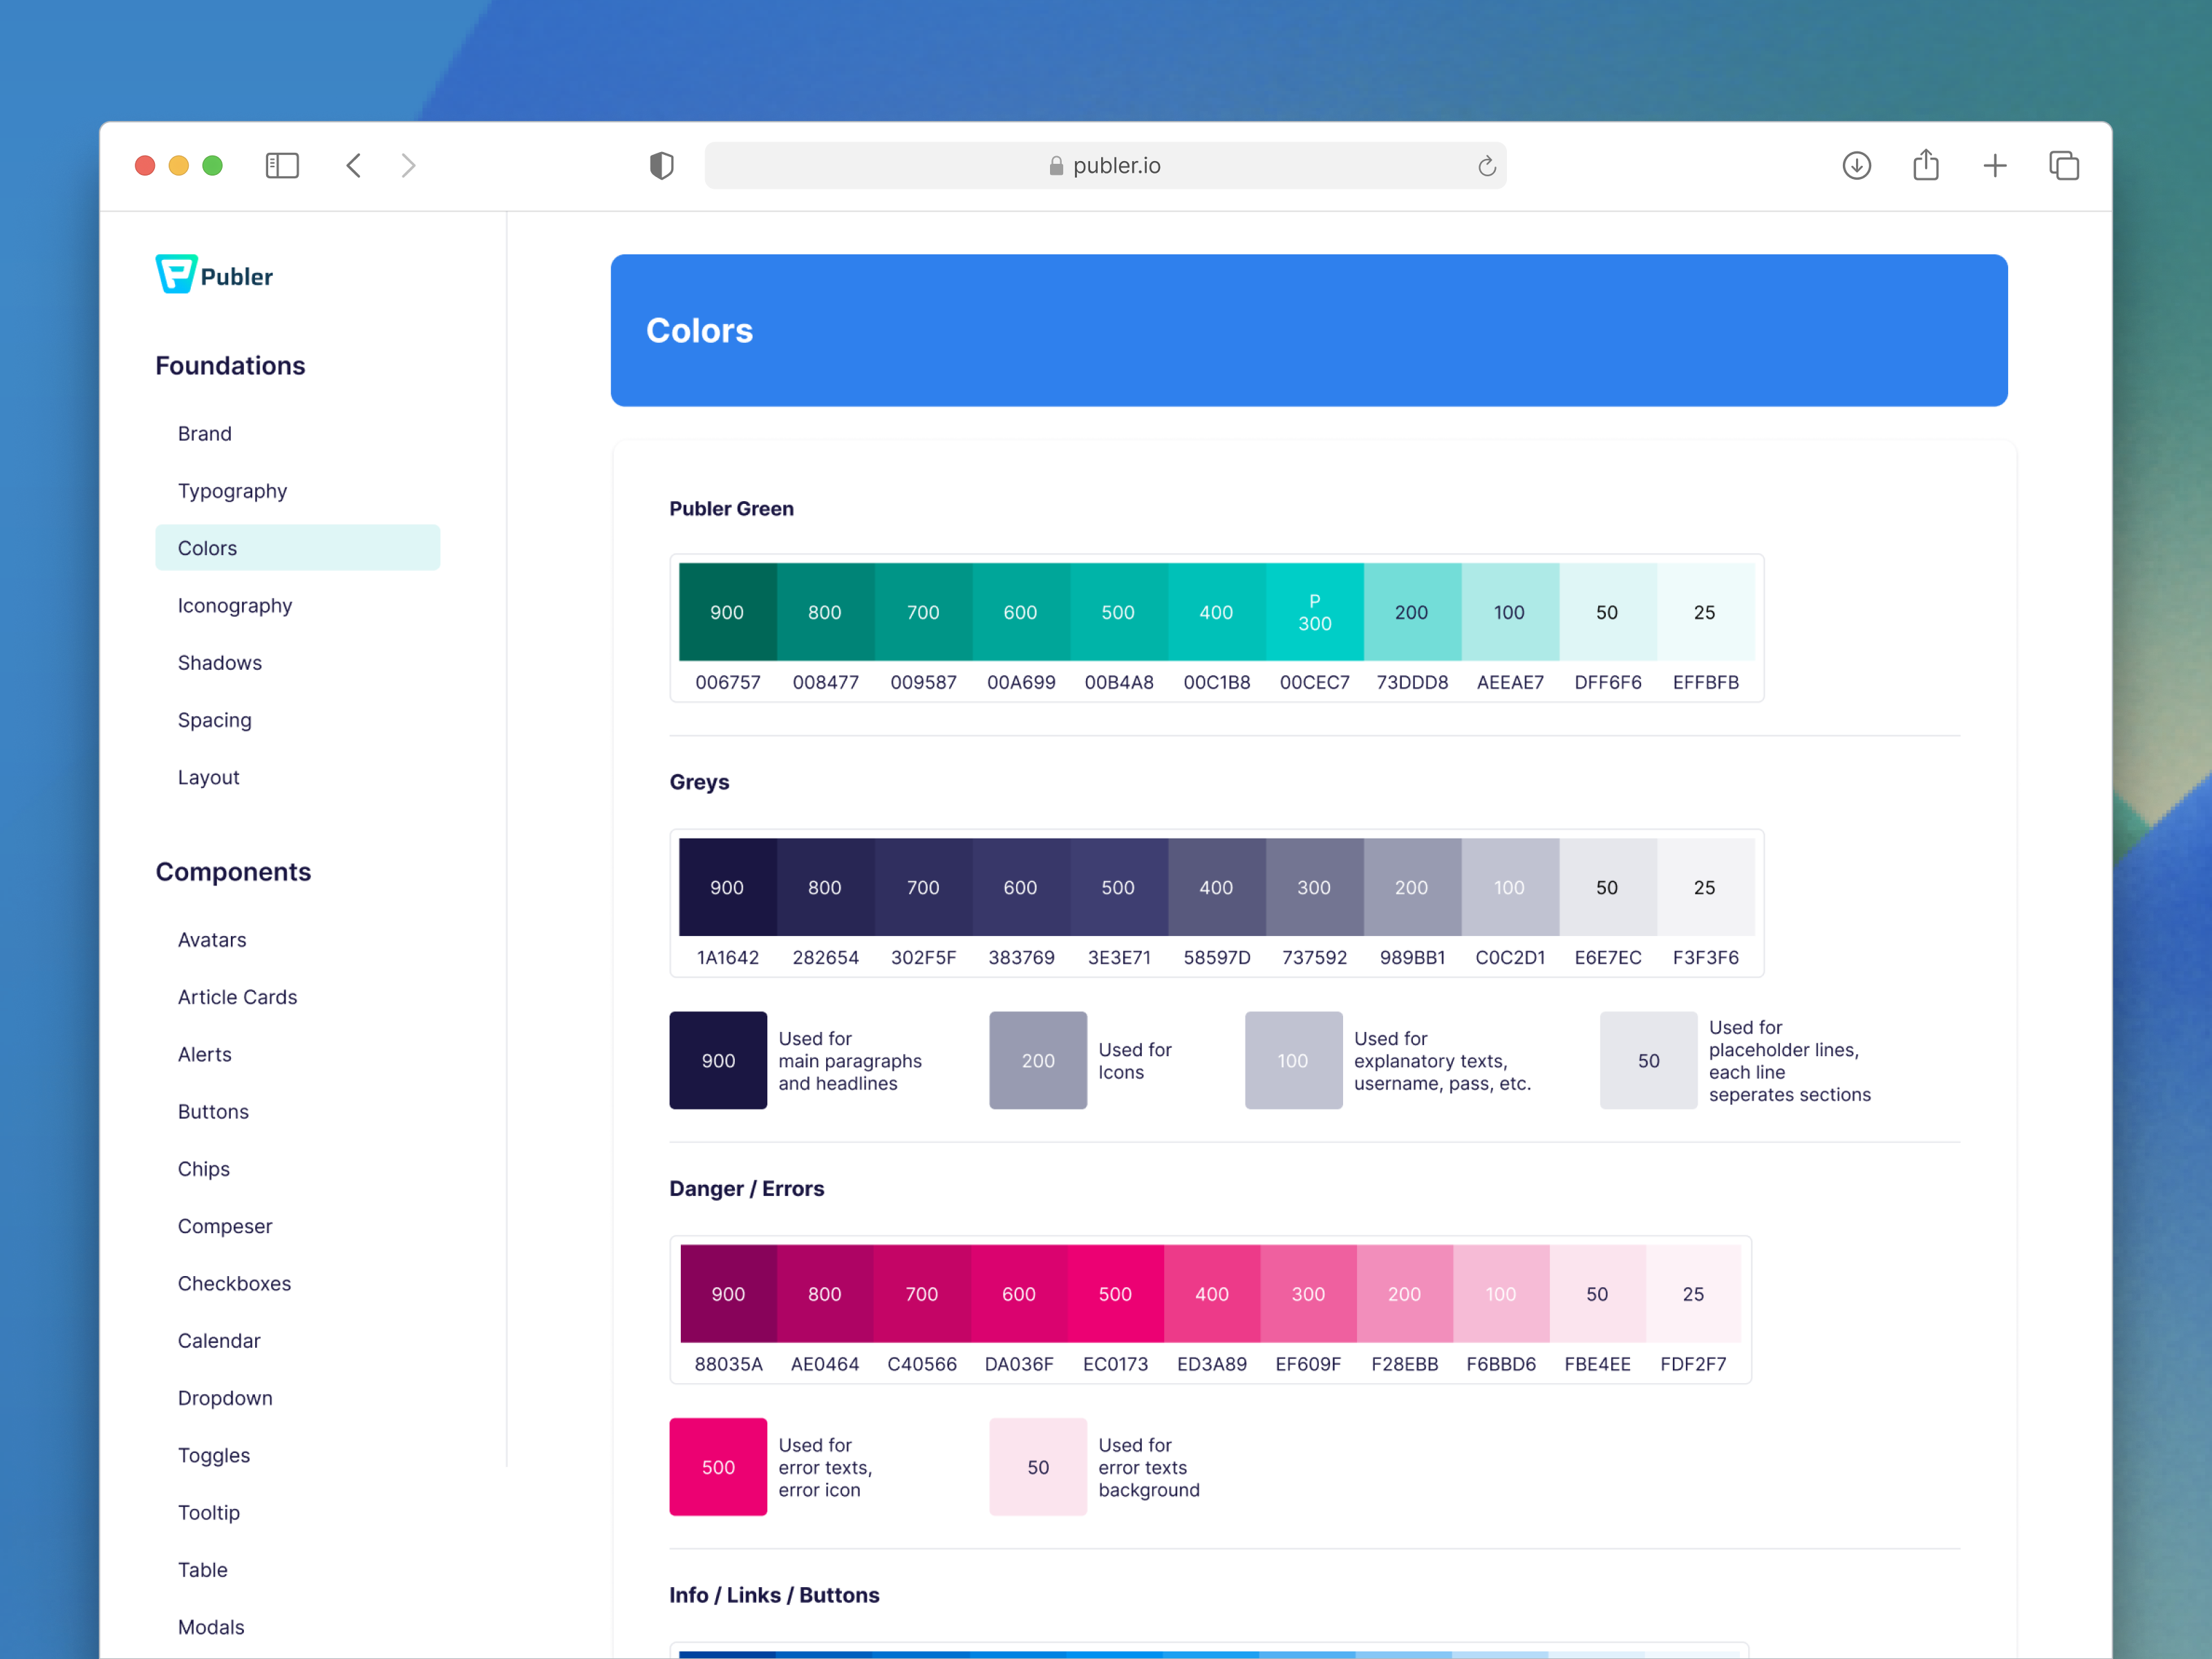
Task: Open the Downloads list
Action: coord(1856,165)
